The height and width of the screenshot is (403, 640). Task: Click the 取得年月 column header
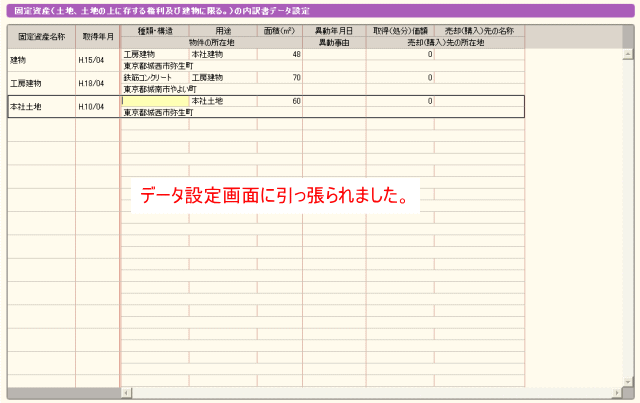tap(98, 37)
